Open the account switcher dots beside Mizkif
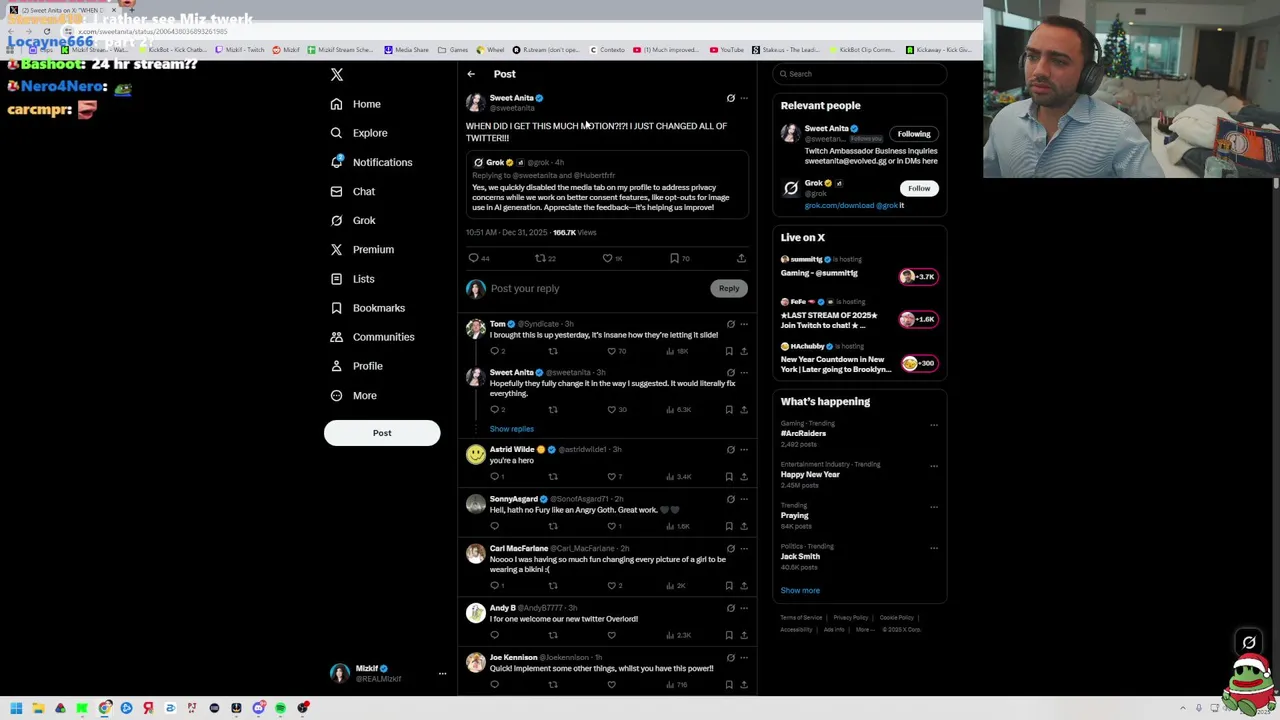The width and height of the screenshot is (1280, 720). 442,674
